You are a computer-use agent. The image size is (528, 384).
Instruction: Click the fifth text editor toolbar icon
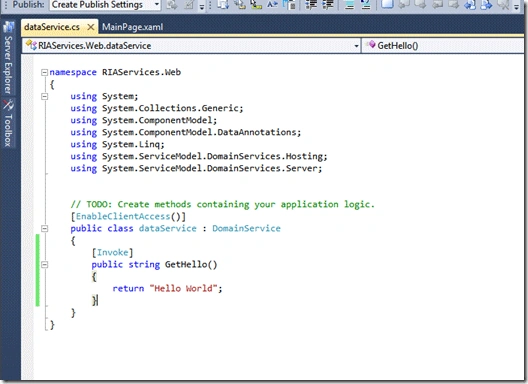[x=289, y=5]
